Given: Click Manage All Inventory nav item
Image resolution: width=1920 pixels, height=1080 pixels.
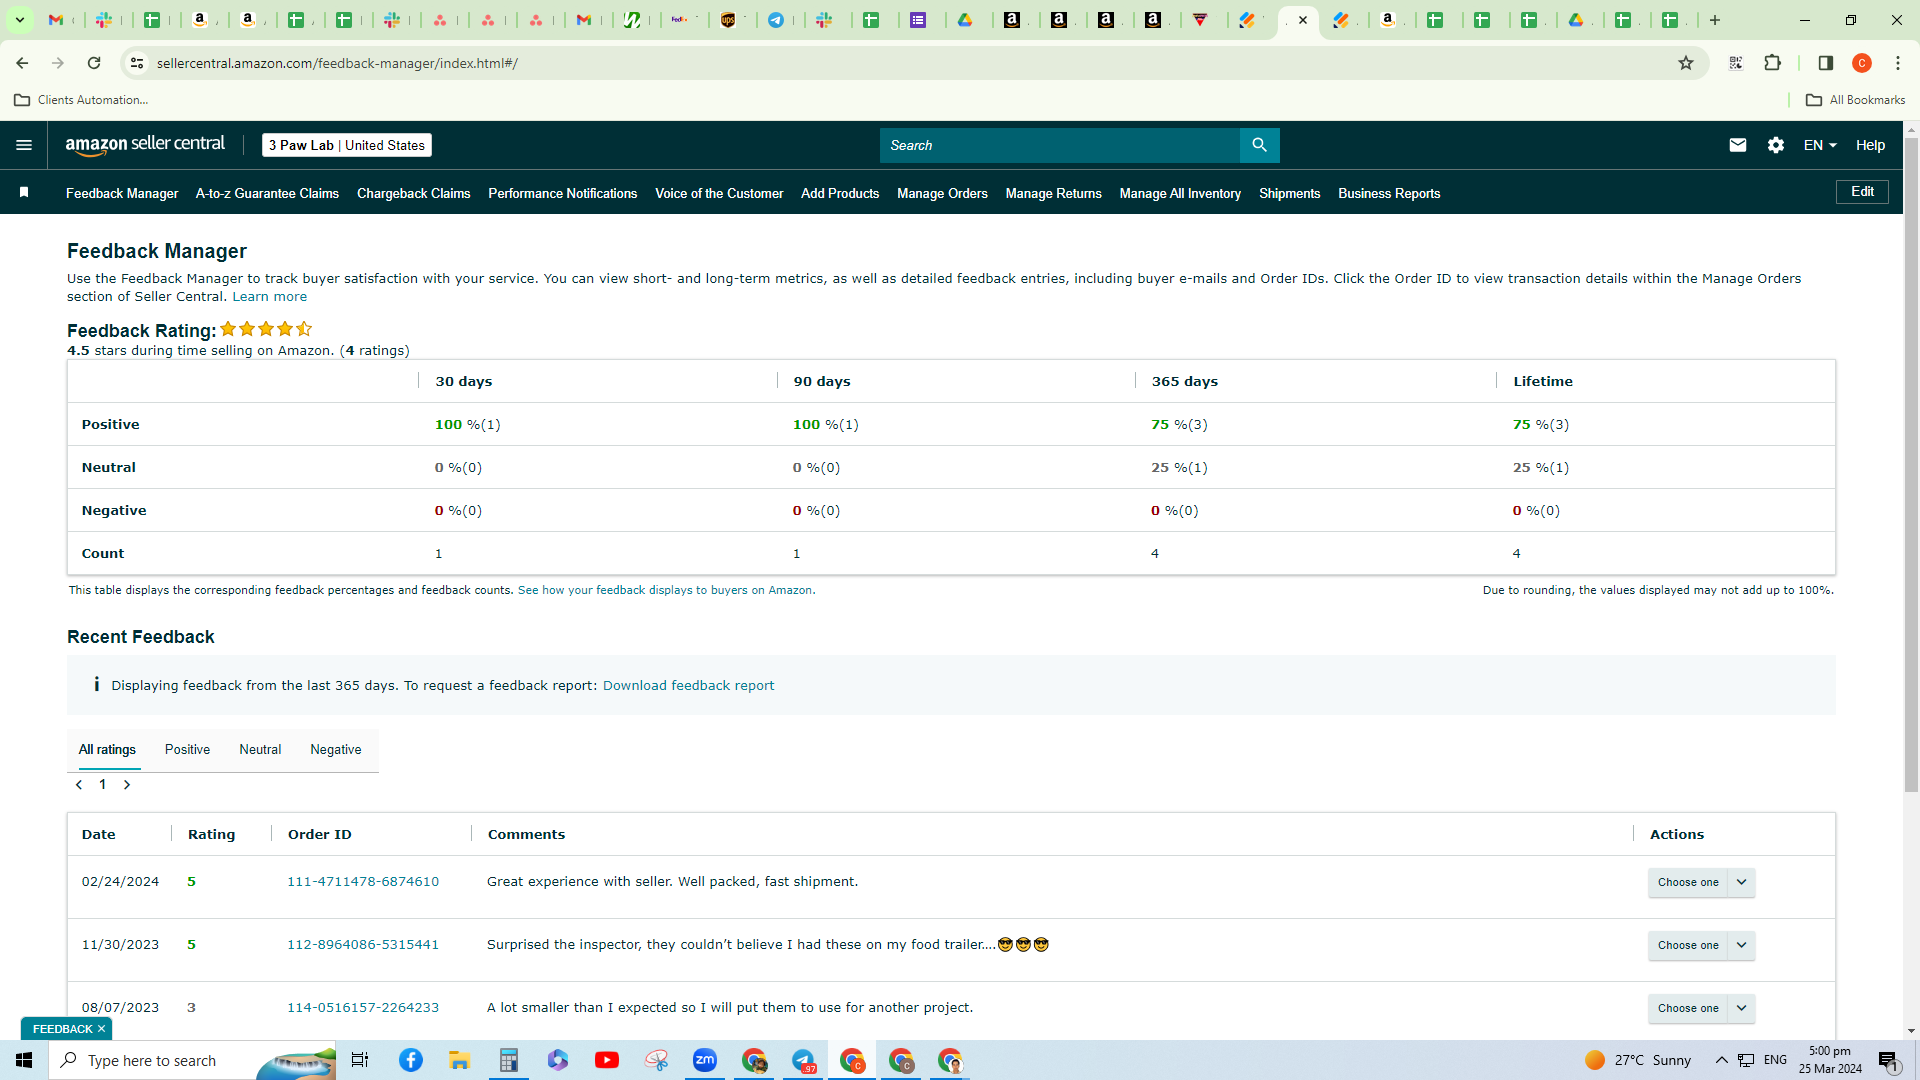Looking at the screenshot, I should 1180,193.
